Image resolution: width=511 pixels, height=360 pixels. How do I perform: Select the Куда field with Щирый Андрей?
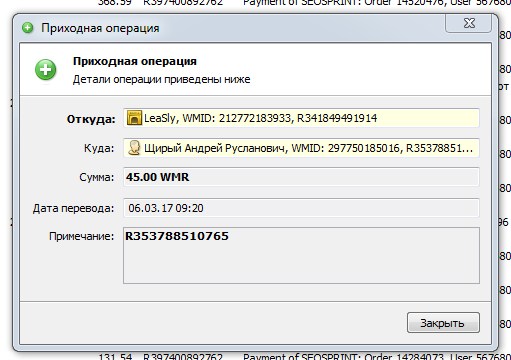coord(301,148)
